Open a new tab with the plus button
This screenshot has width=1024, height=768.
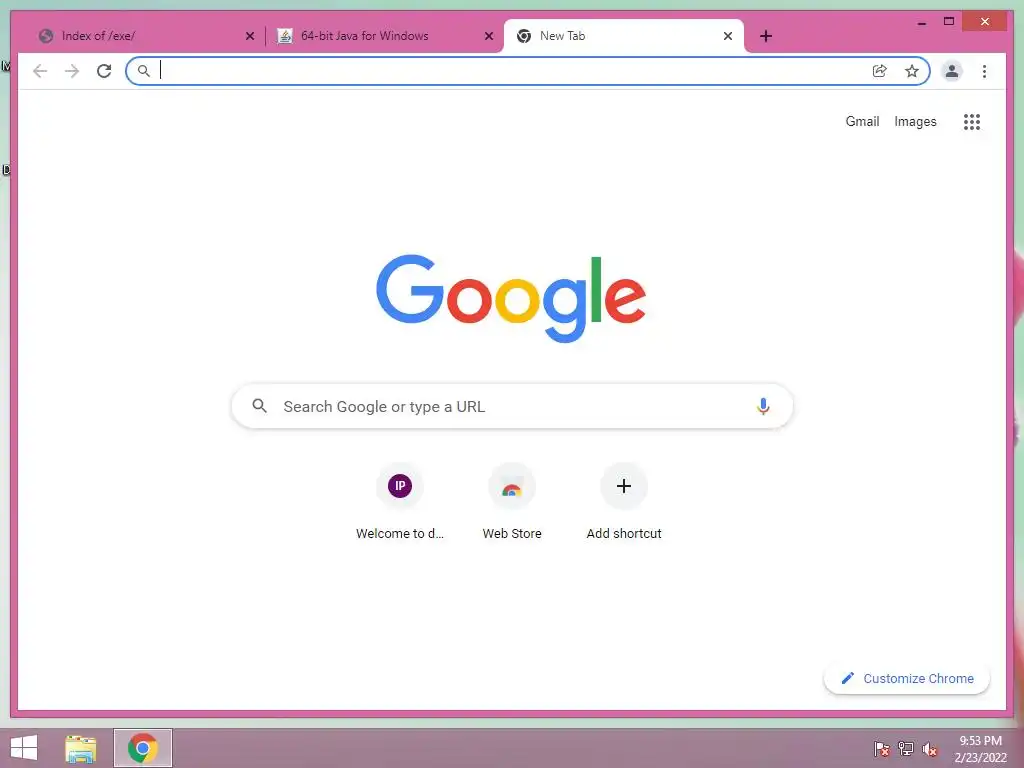pyautogui.click(x=766, y=36)
